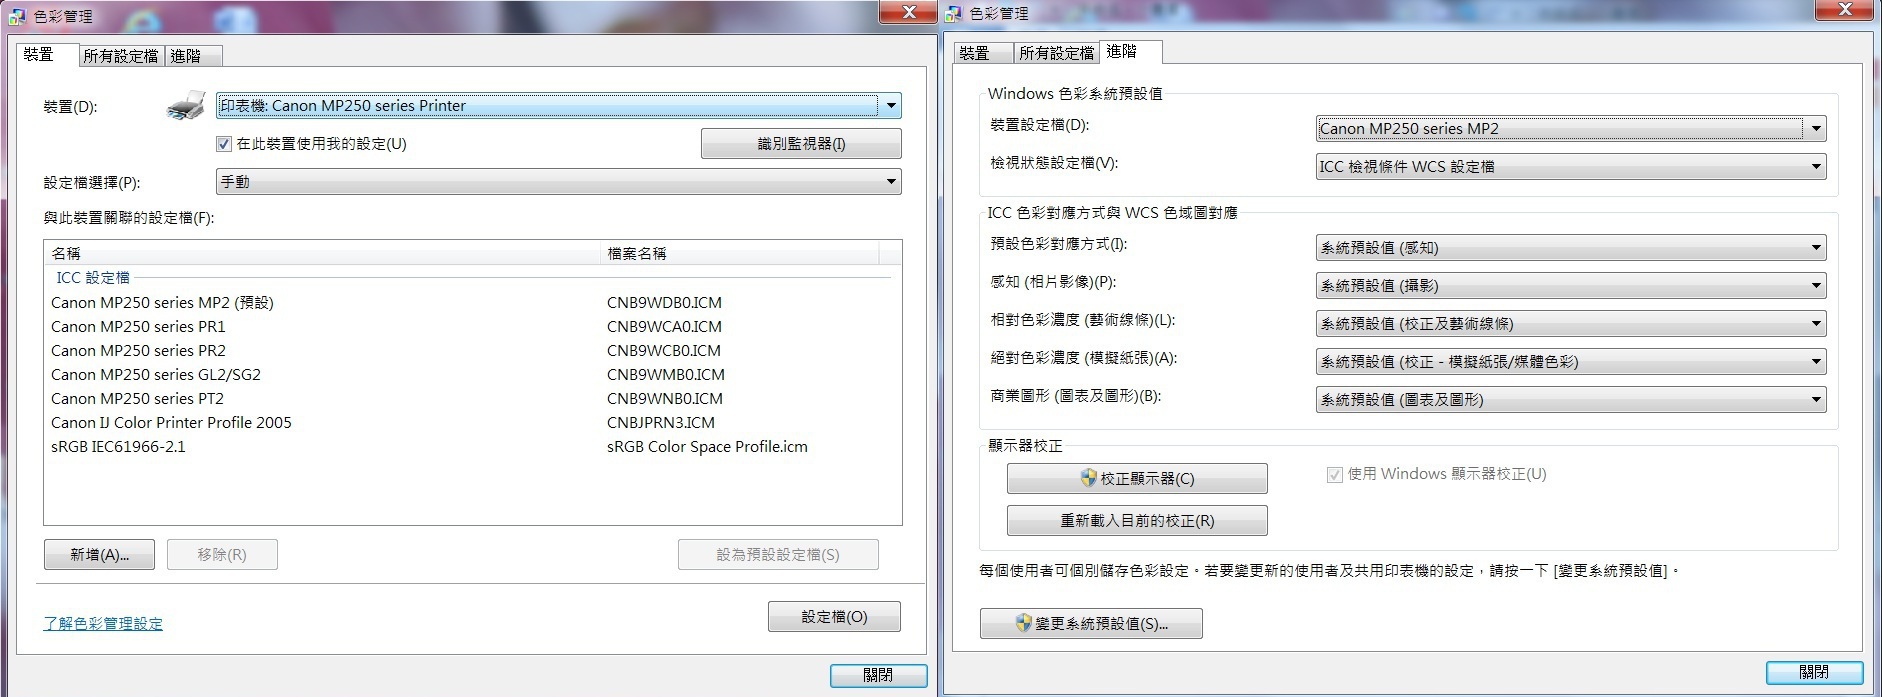Screen dimensions: 1882x697
Task: Click the 新增(A)... button
Action: 99,554
